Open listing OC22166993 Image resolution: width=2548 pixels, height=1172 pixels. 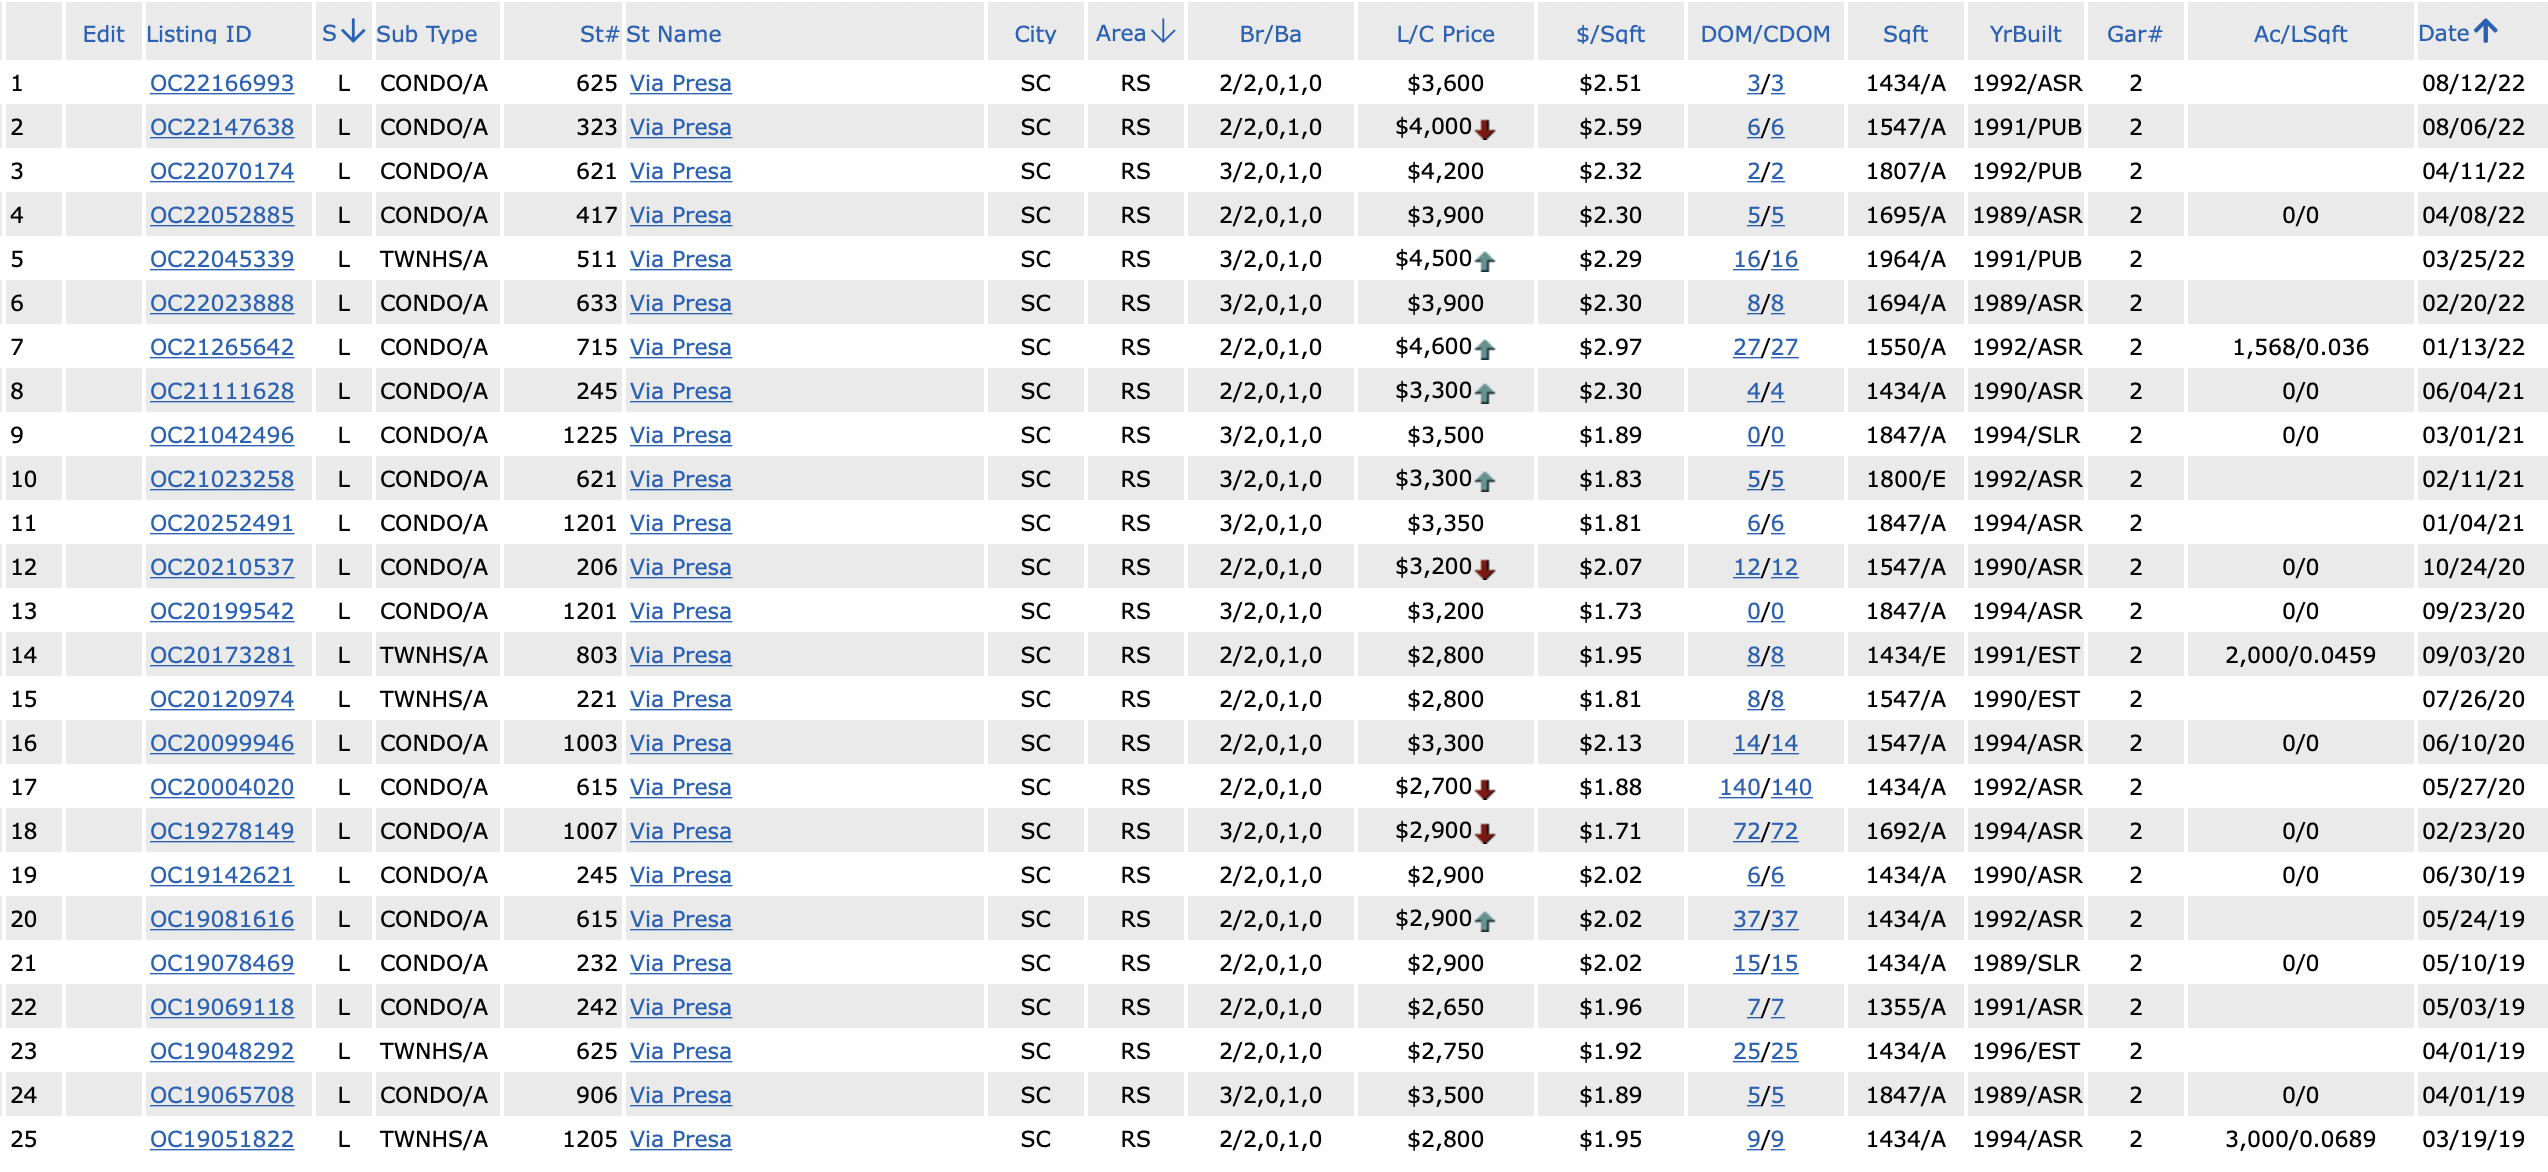pos(222,83)
